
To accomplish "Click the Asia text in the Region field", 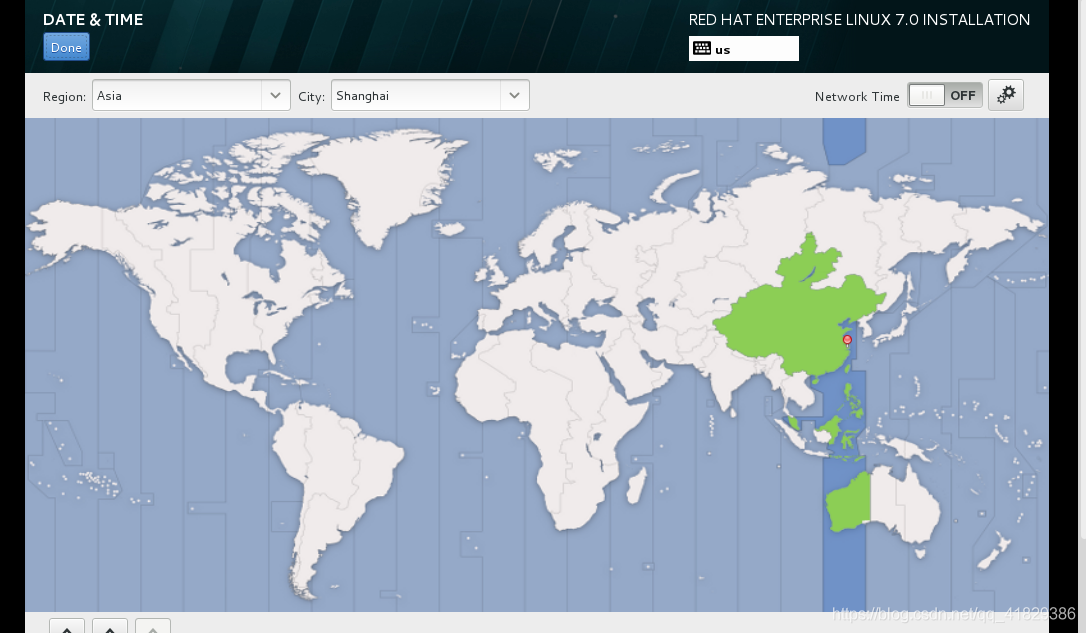I will [x=109, y=96].
